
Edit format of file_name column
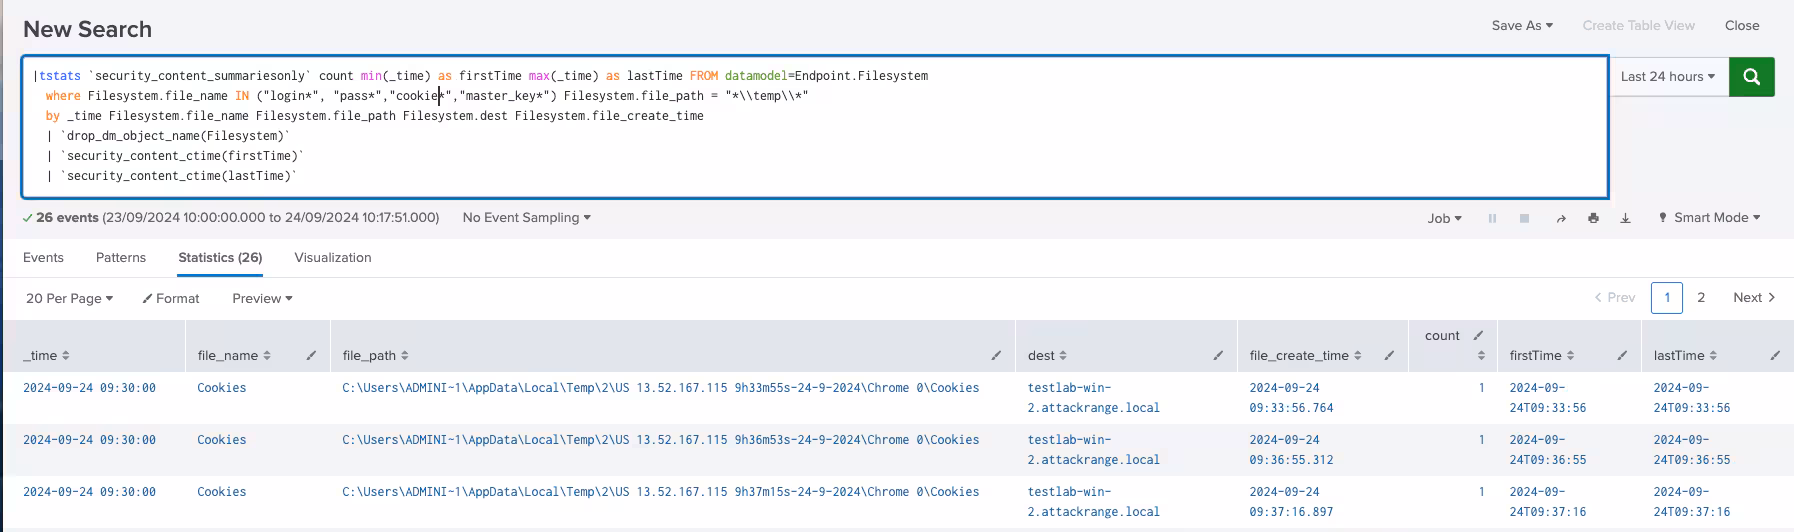pos(311,355)
